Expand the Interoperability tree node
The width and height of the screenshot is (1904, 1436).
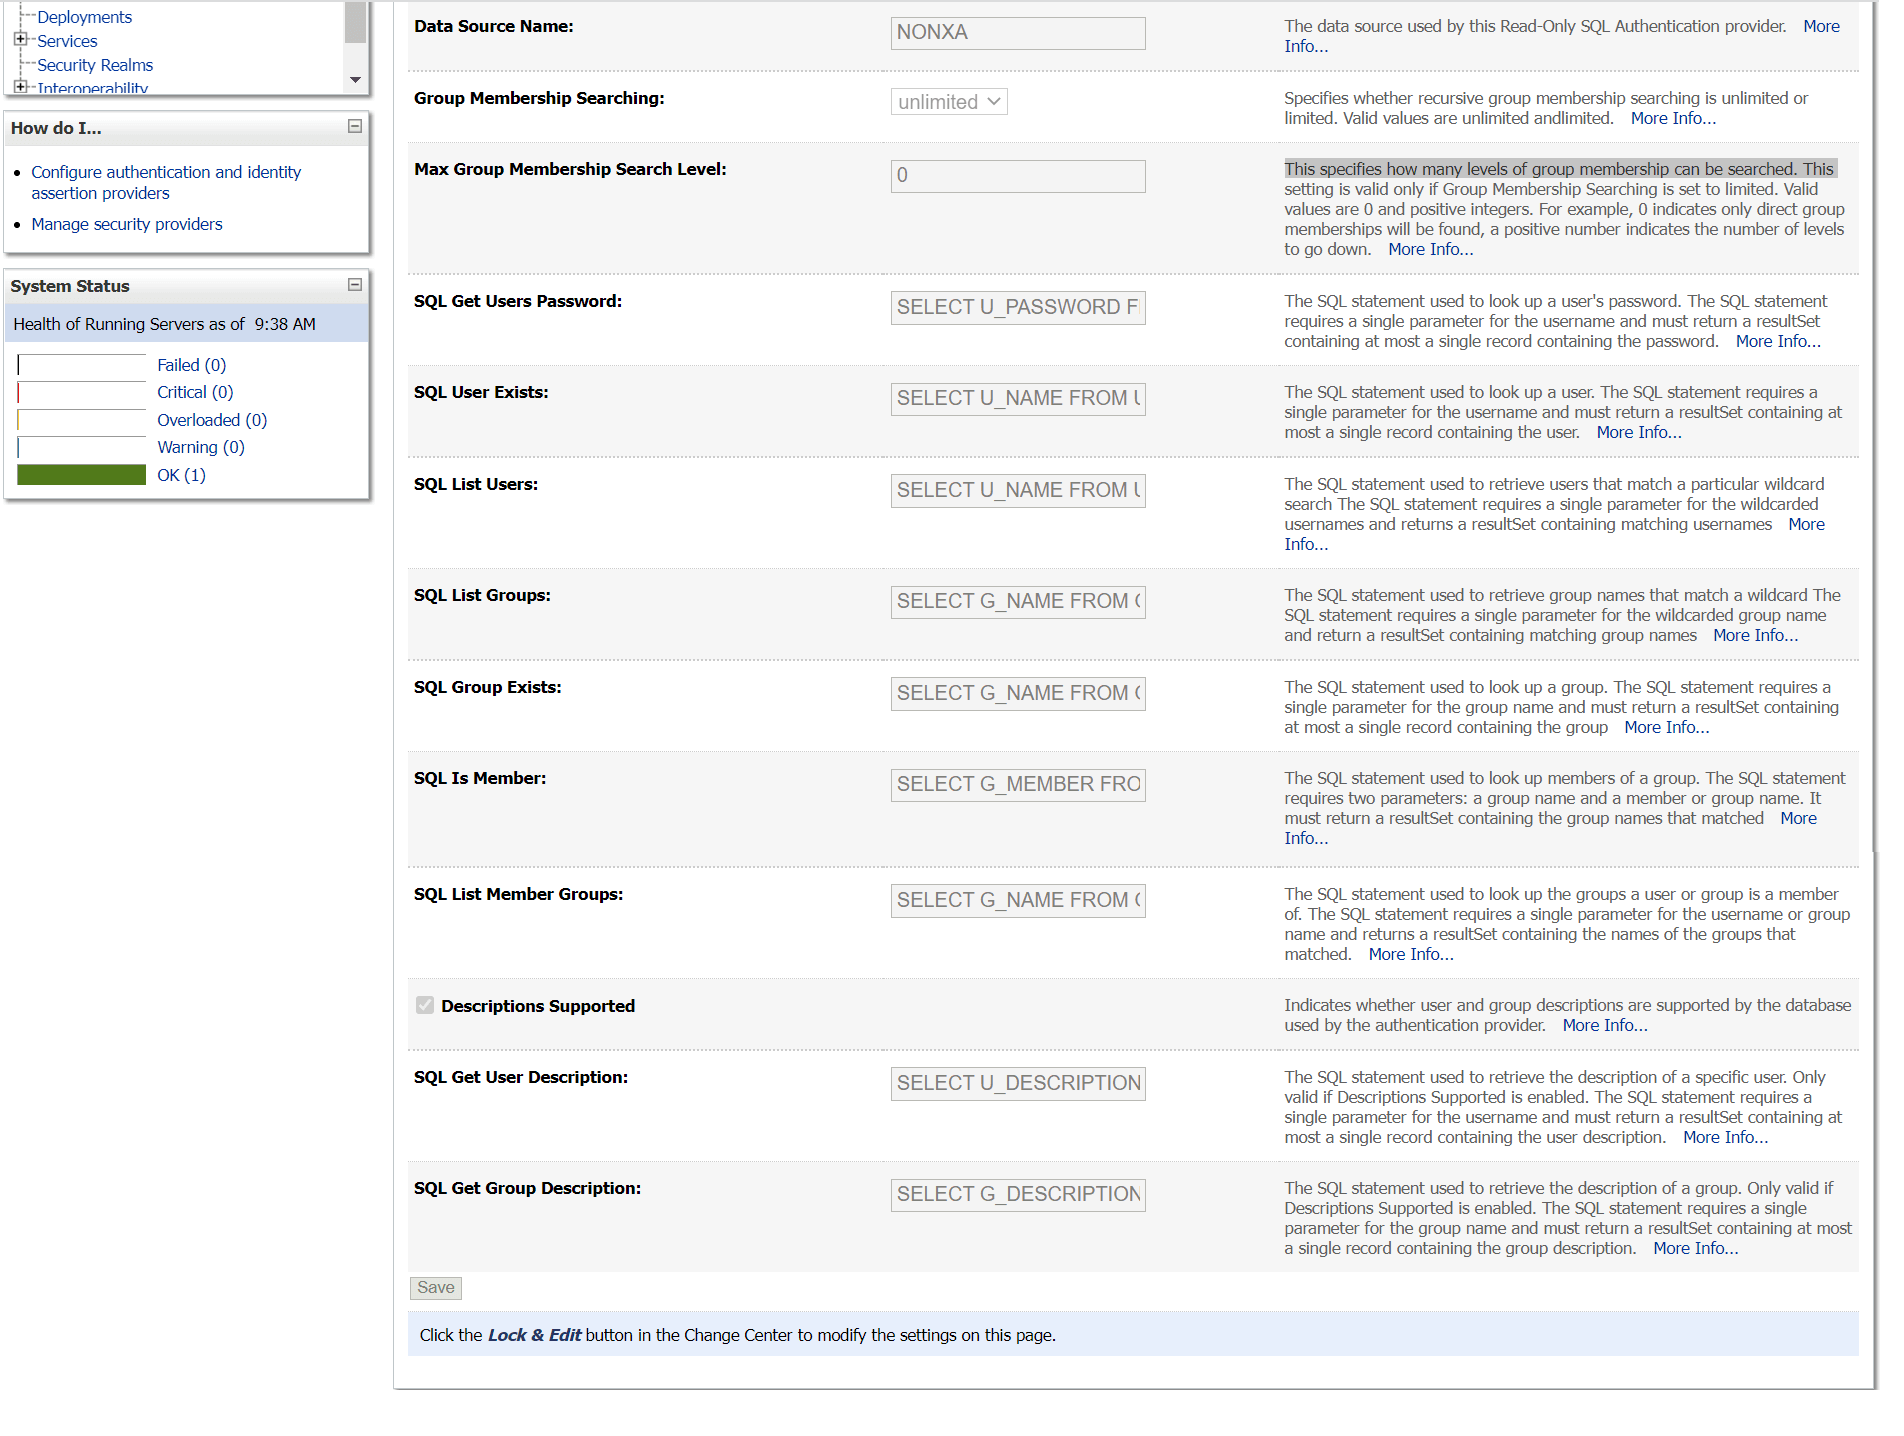tap(21, 87)
